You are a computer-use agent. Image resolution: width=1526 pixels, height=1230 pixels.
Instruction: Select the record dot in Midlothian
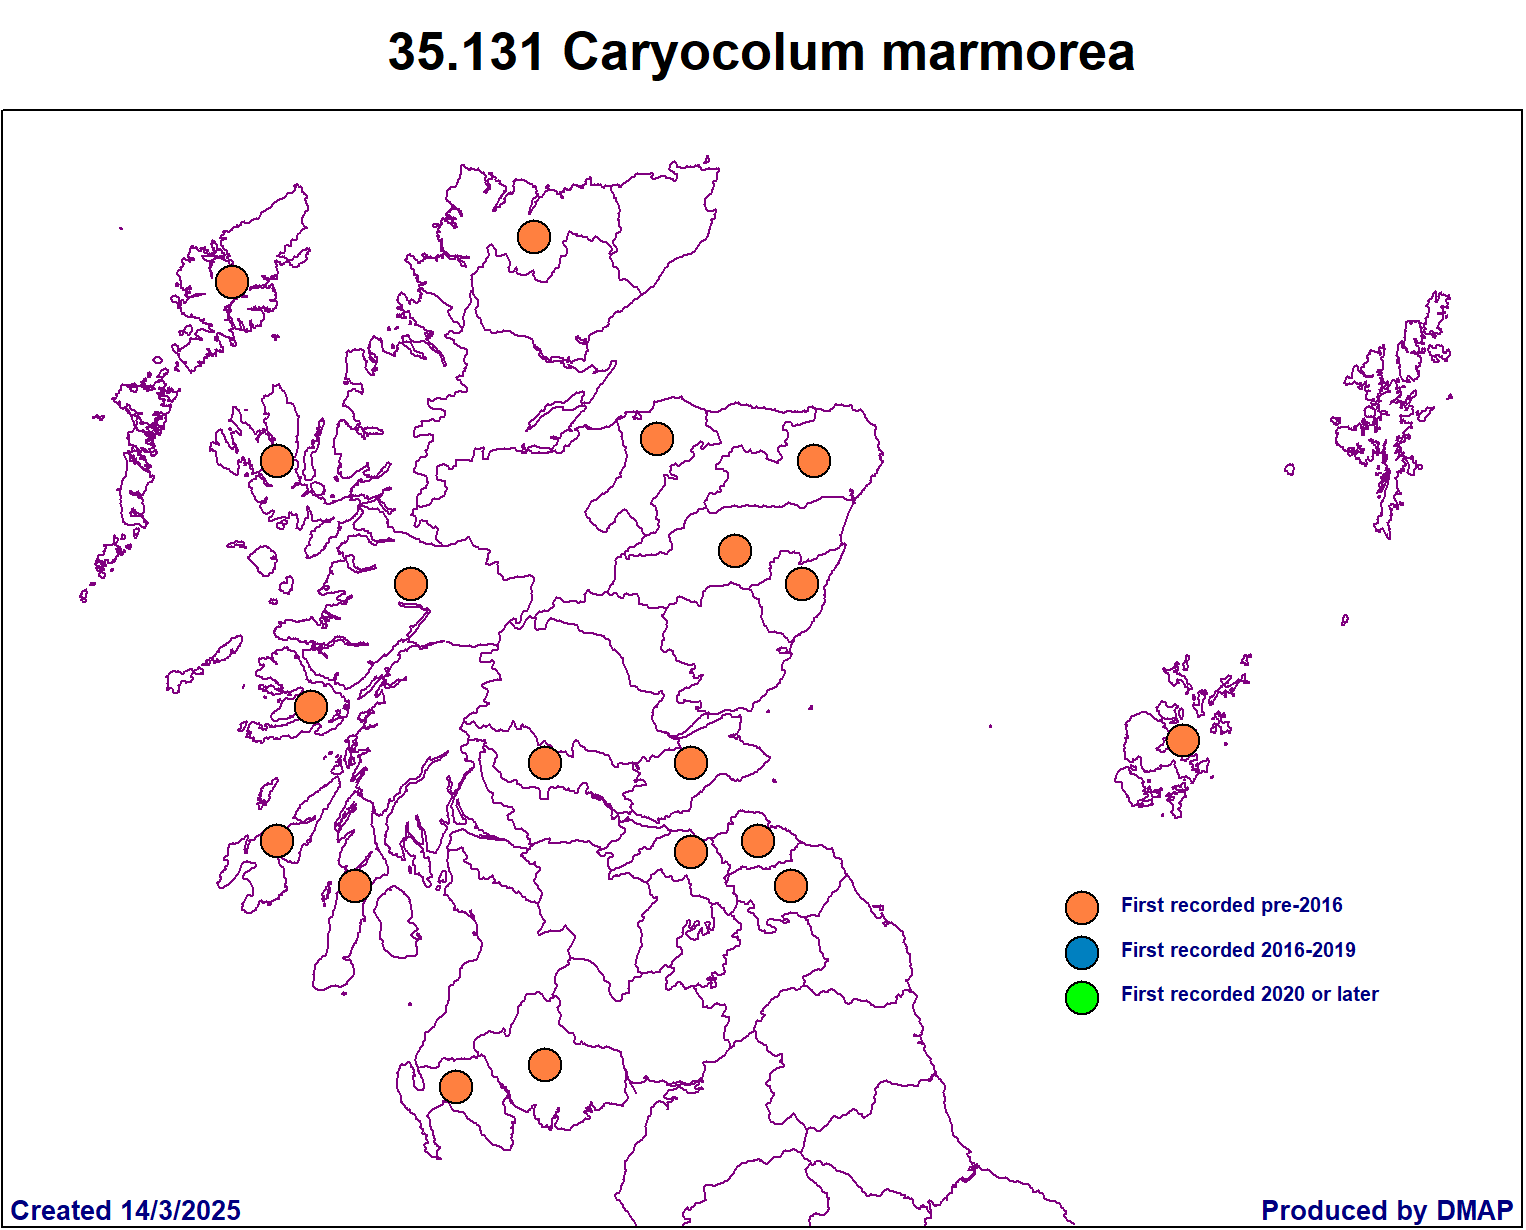pos(691,852)
